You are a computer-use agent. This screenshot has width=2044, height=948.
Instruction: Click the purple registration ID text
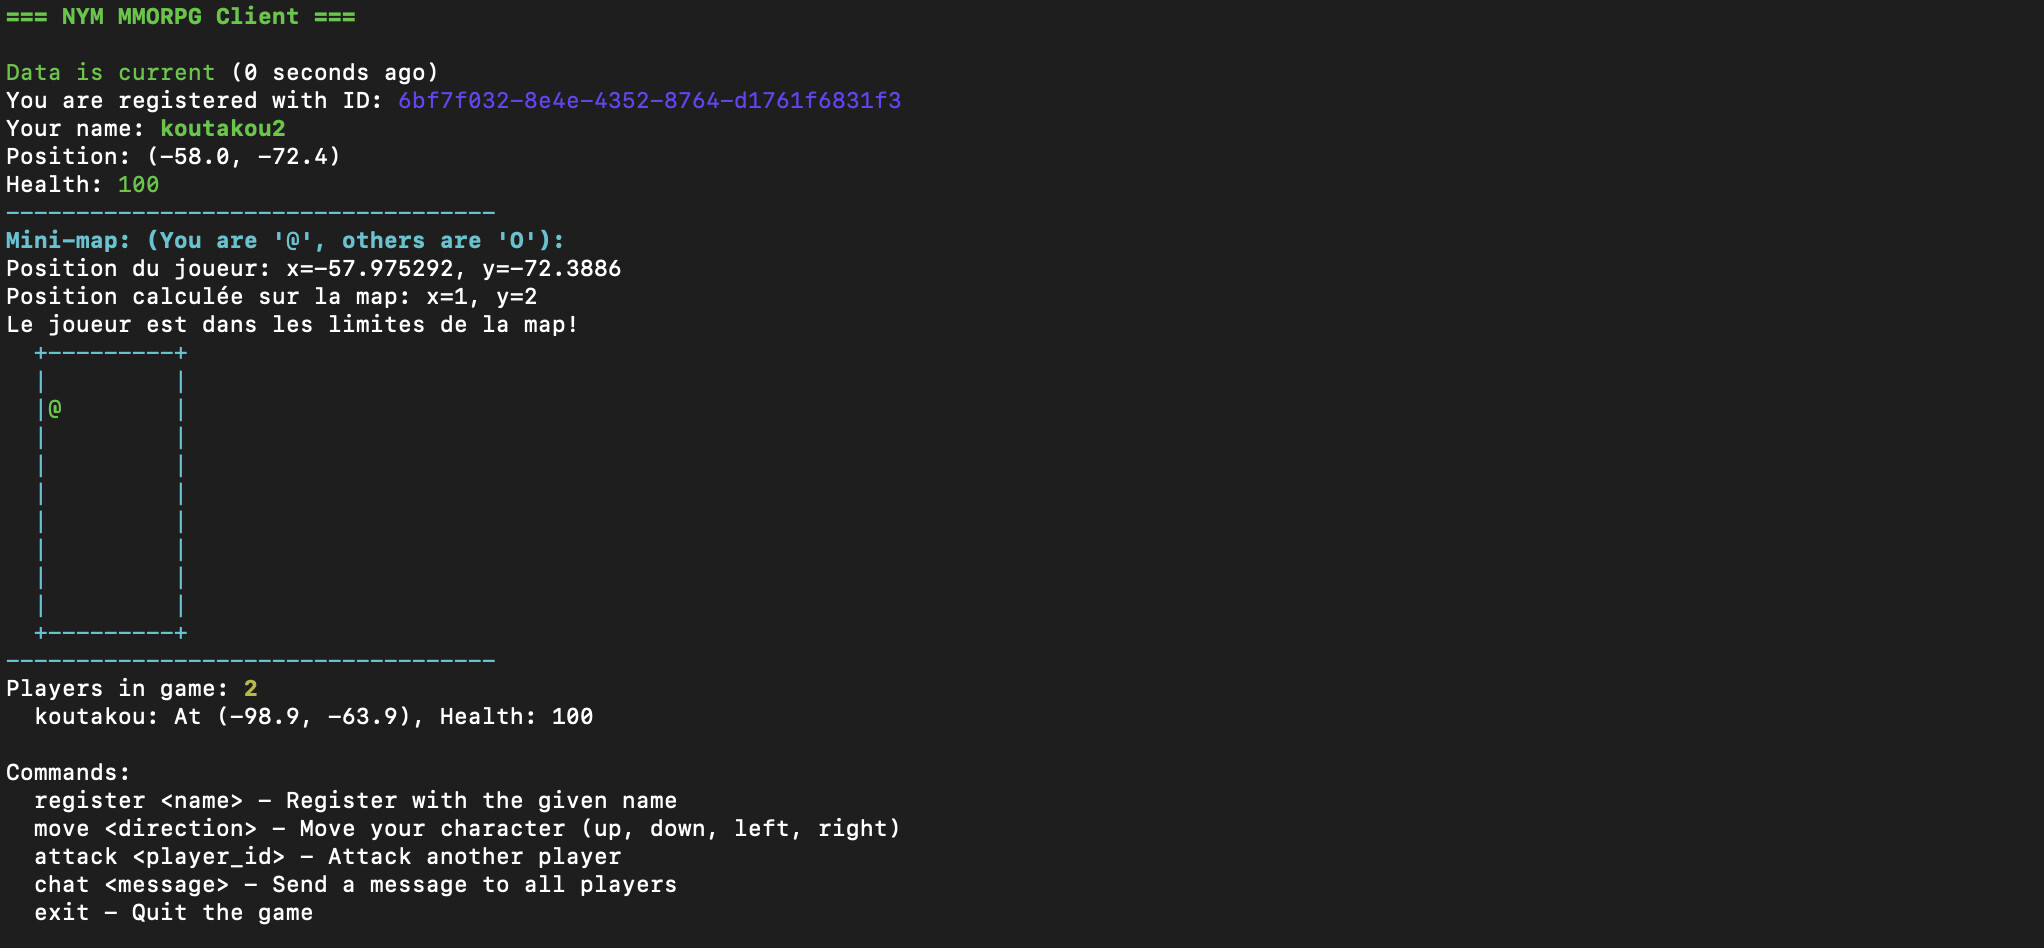click(x=649, y=101)
